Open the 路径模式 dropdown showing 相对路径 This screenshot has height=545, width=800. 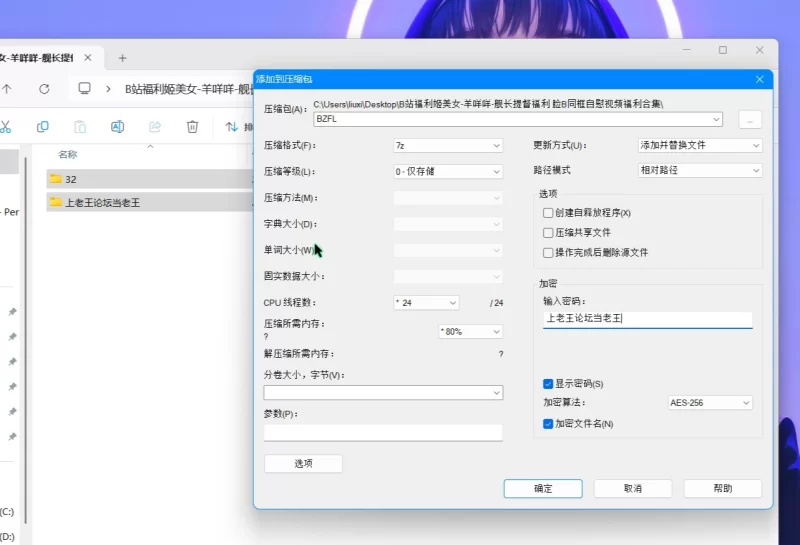[x=700, y=170]
